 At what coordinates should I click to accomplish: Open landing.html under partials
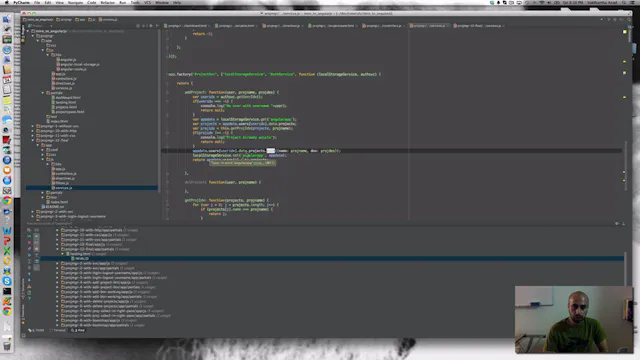(64, 102)
